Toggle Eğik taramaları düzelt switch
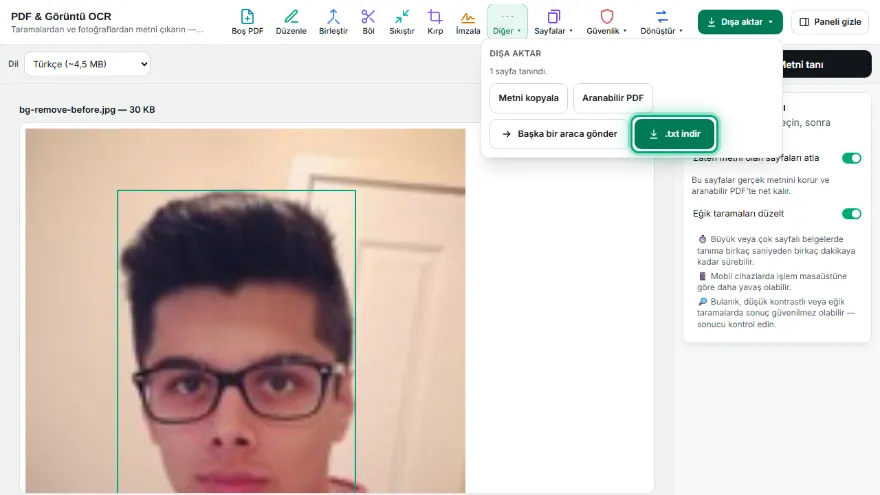 click(x=851, y=214)
